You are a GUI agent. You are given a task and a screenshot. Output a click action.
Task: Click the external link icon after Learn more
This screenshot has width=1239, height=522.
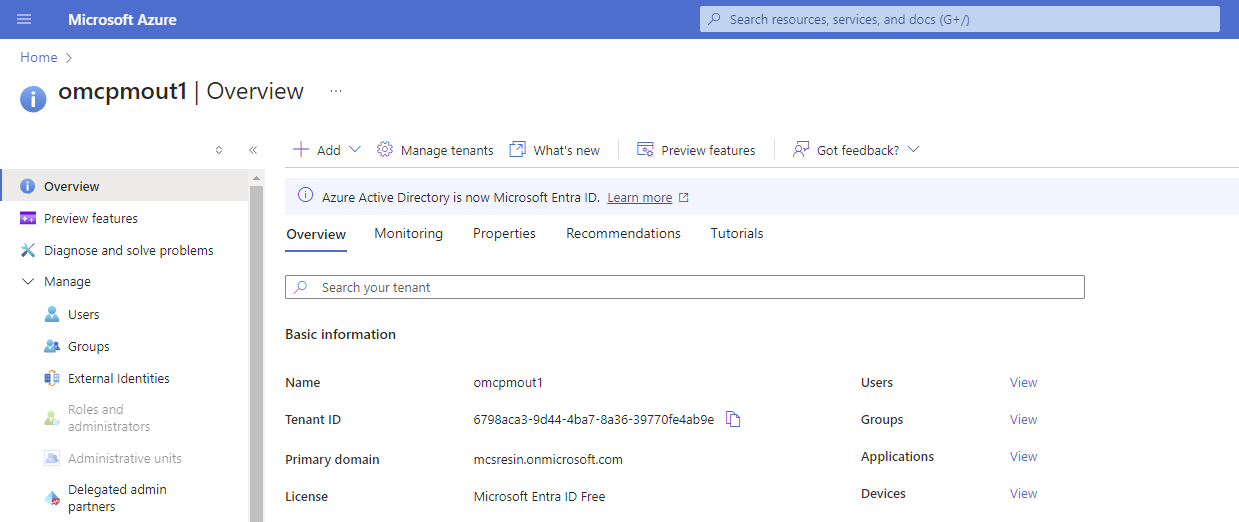tap(684, 197)
